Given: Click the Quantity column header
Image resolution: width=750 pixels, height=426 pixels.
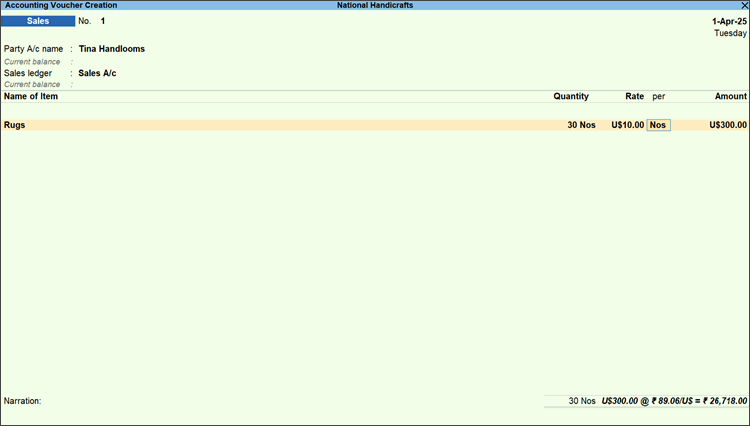Looking at the screenshot, I should coord(571,97).
